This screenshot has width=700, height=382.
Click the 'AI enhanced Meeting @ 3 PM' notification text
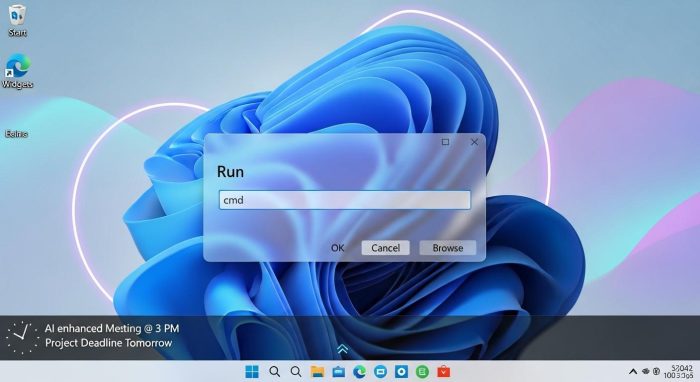click(112, 328)
